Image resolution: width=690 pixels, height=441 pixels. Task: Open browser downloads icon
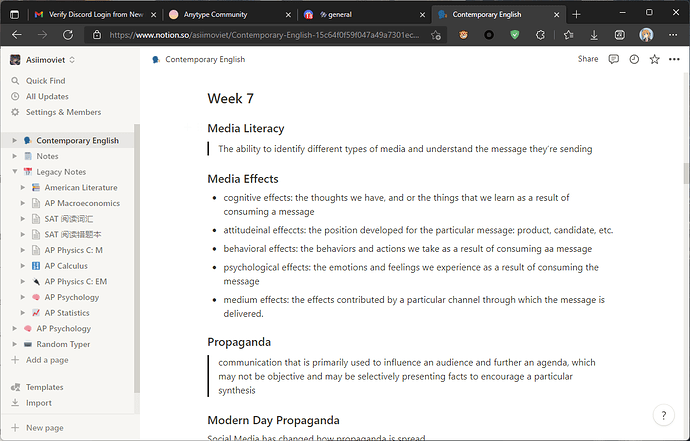click(x=594, y=35)
